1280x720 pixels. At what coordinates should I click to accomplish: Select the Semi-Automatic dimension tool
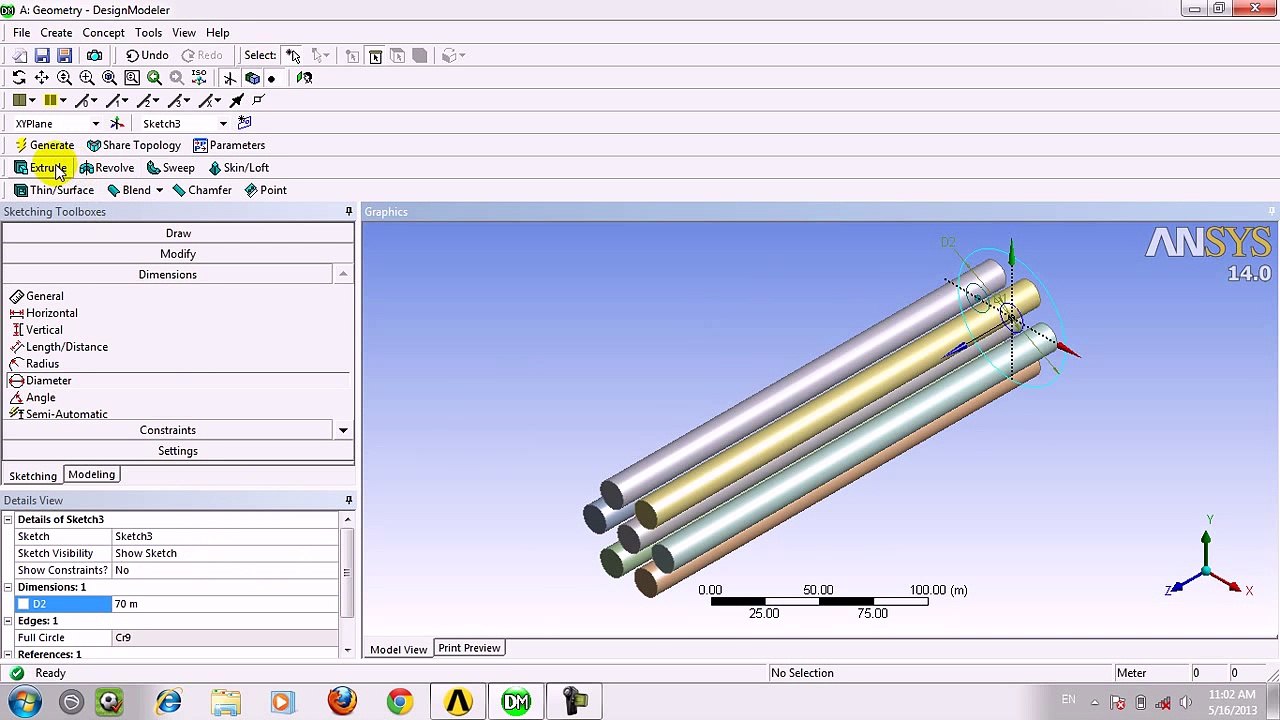pos(58,414)
